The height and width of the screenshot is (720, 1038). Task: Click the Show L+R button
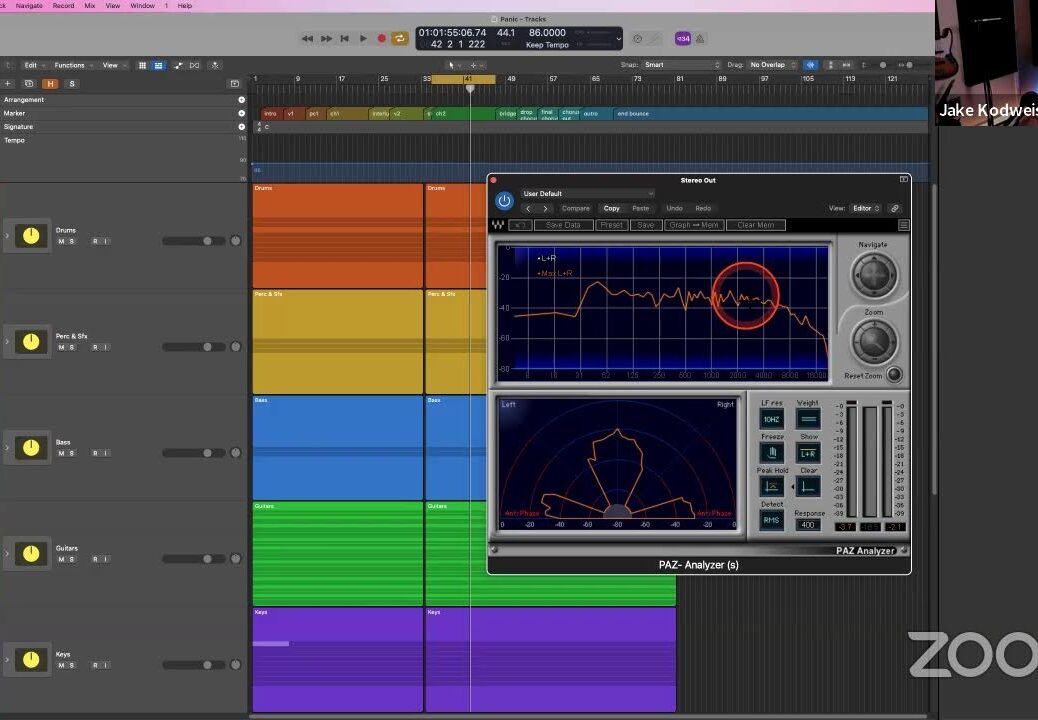tap(808, 453)
